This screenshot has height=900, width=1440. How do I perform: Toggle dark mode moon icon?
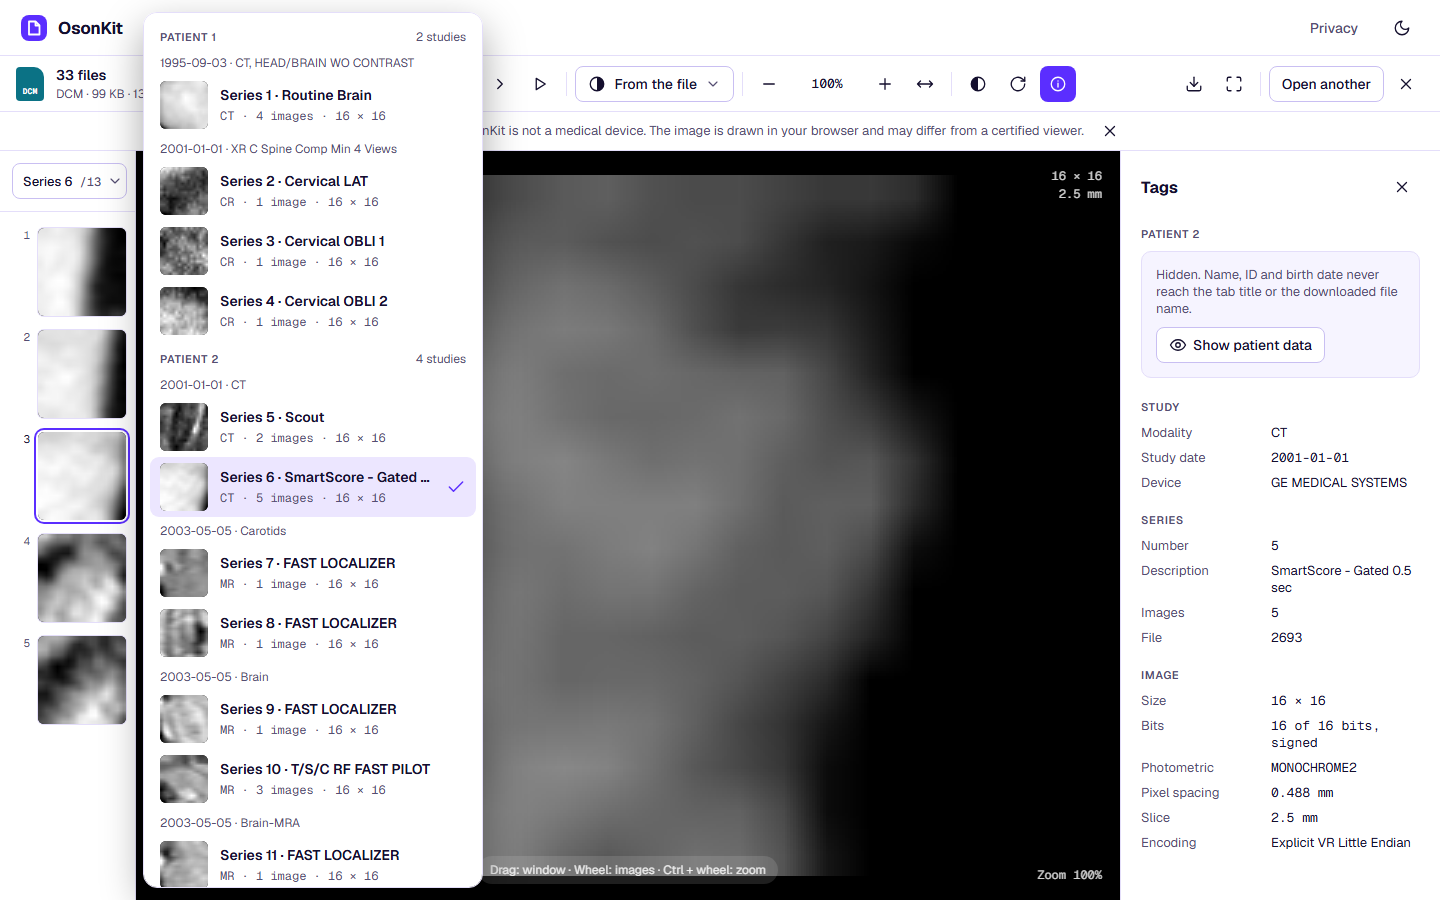click(x=1402, y=28)
